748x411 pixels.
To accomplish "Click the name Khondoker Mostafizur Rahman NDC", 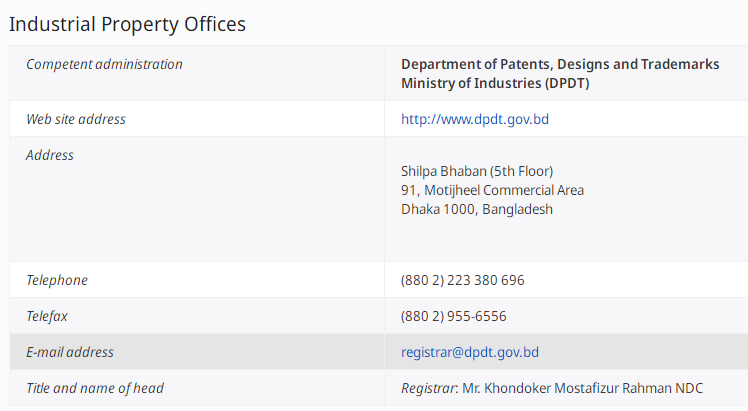I will pos(593,388).
